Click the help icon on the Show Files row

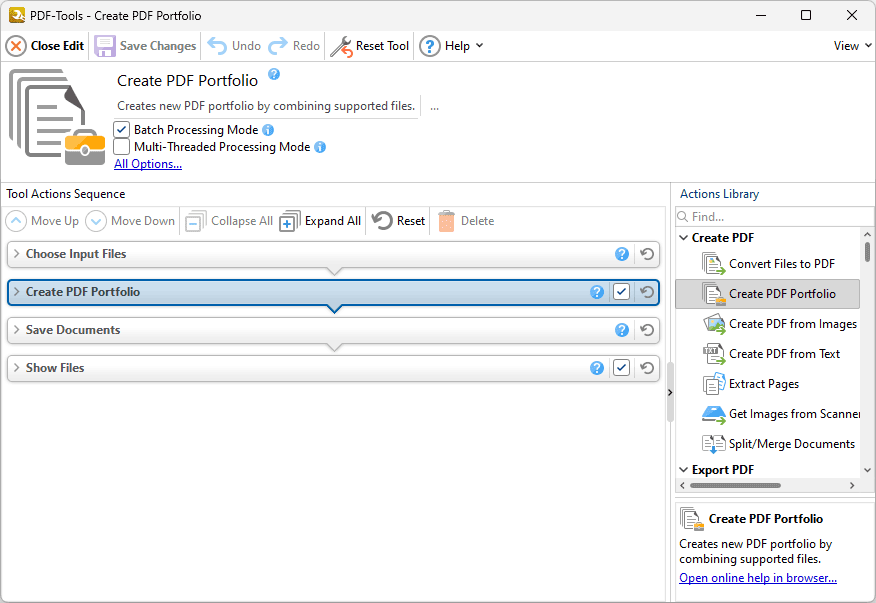pyautogui.click(x=597, y=368)
